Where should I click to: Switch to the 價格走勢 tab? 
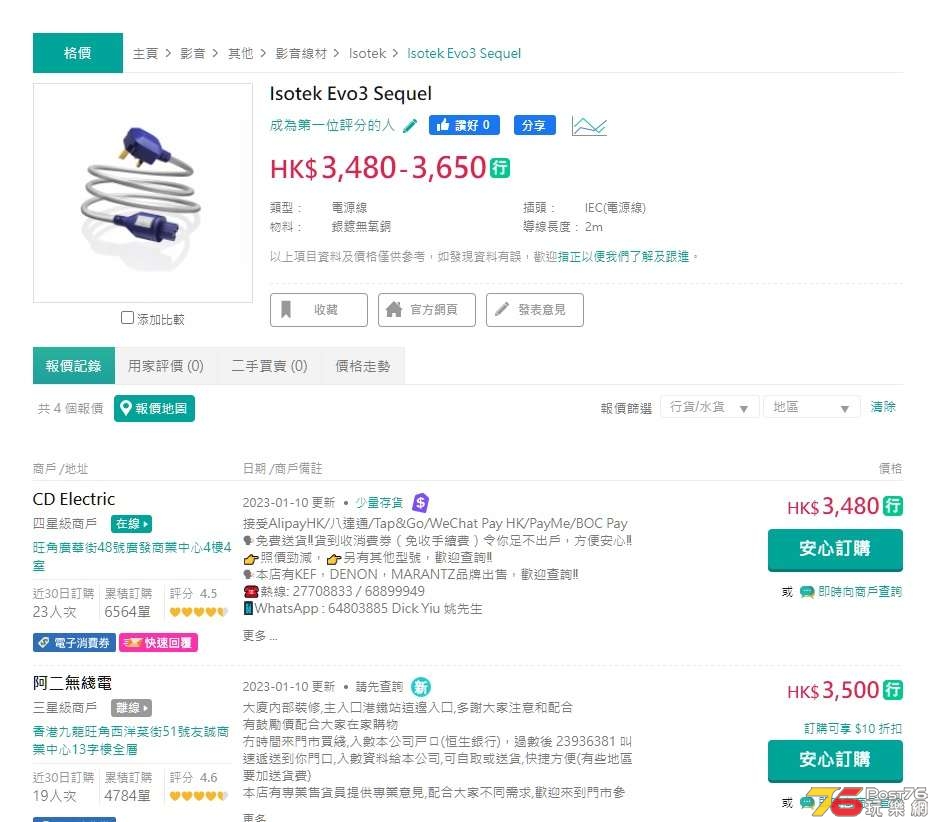[x=363, y=366]
